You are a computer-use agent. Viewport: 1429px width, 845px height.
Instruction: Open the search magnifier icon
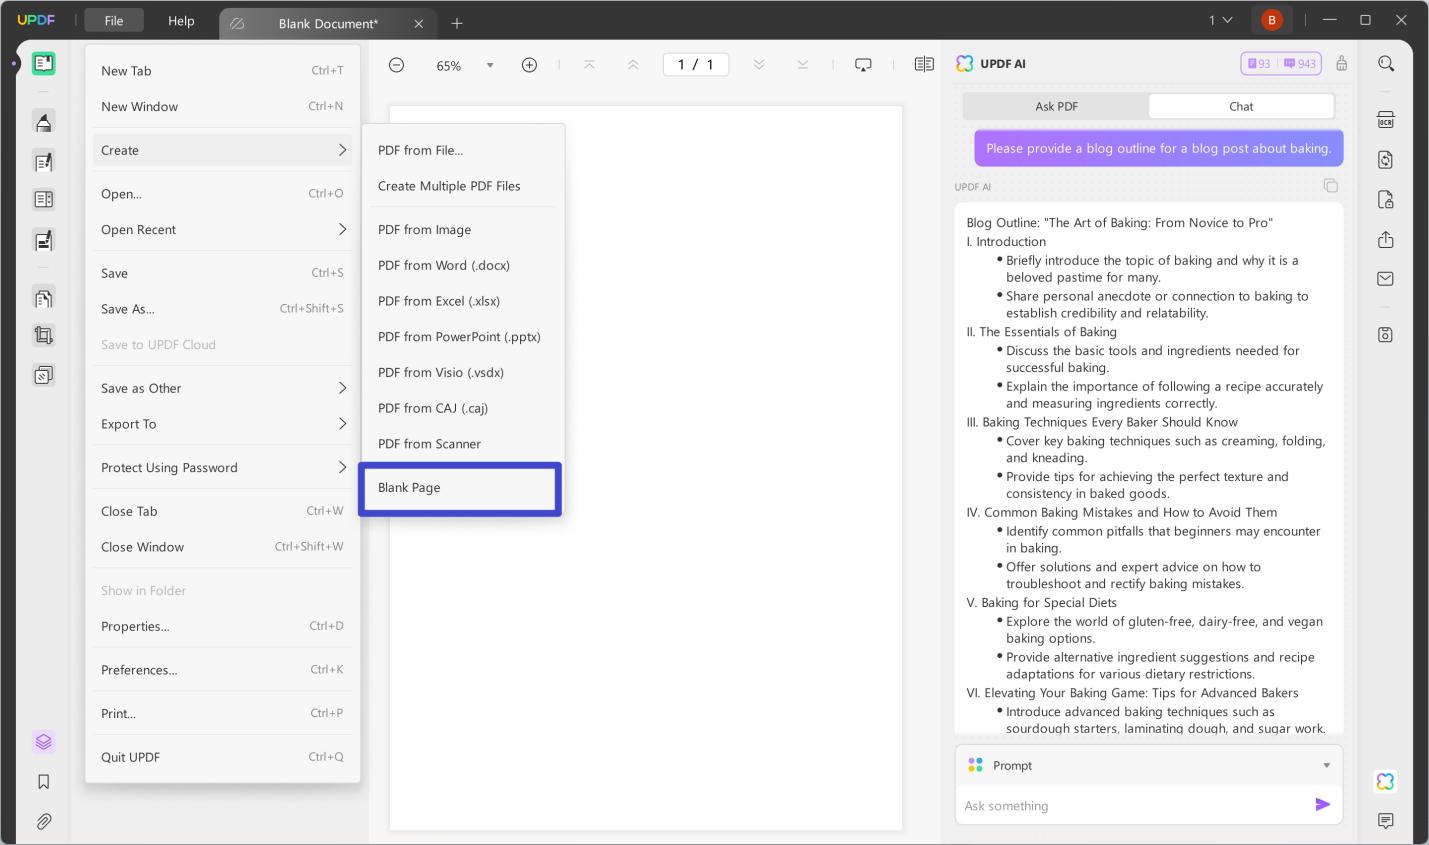point(1385,63)
